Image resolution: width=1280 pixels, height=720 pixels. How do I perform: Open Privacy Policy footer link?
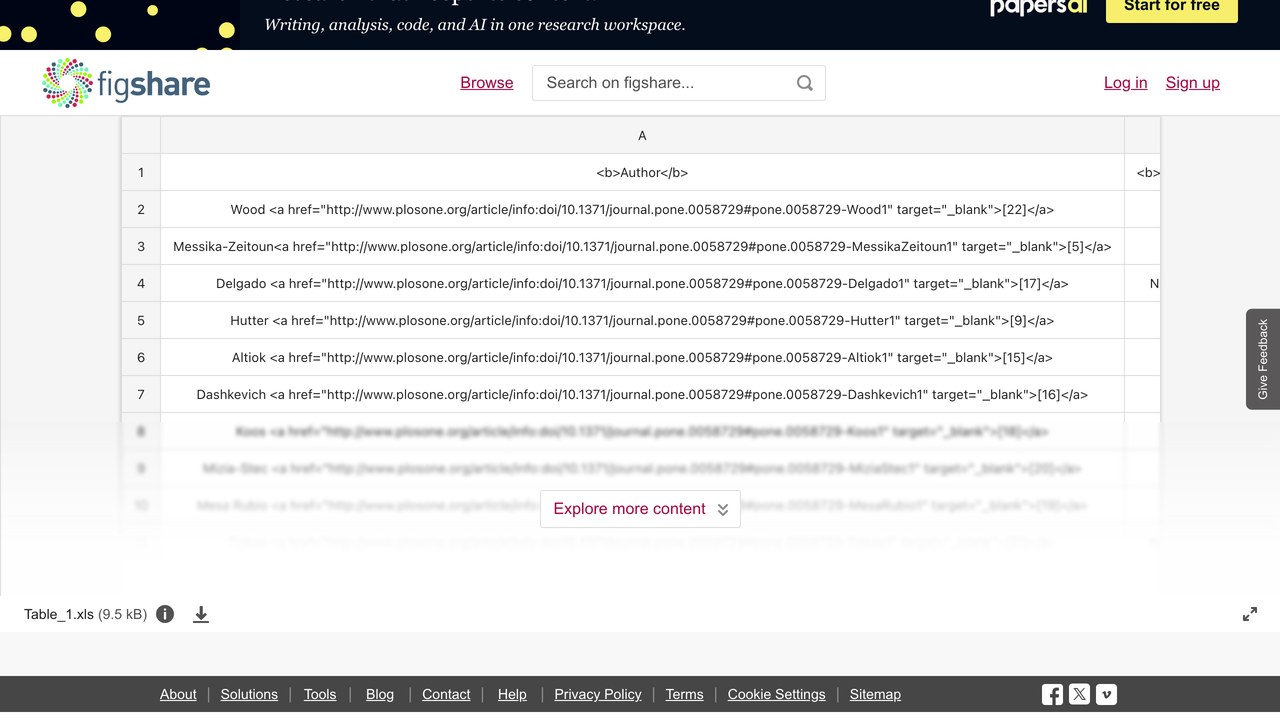pos(598,694)
